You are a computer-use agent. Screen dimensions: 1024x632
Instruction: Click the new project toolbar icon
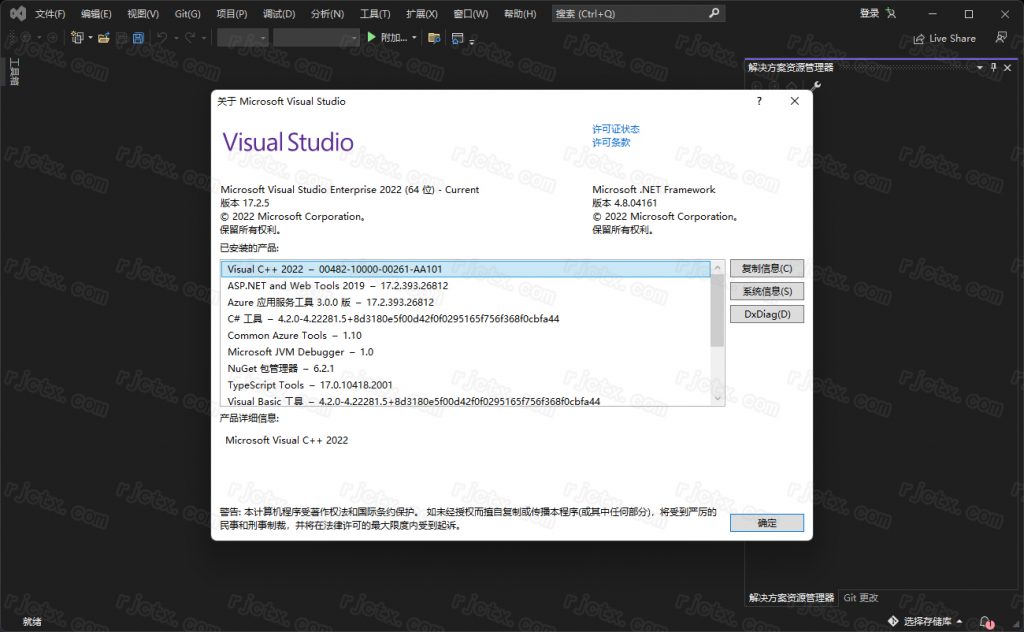[x=77, y=38]
